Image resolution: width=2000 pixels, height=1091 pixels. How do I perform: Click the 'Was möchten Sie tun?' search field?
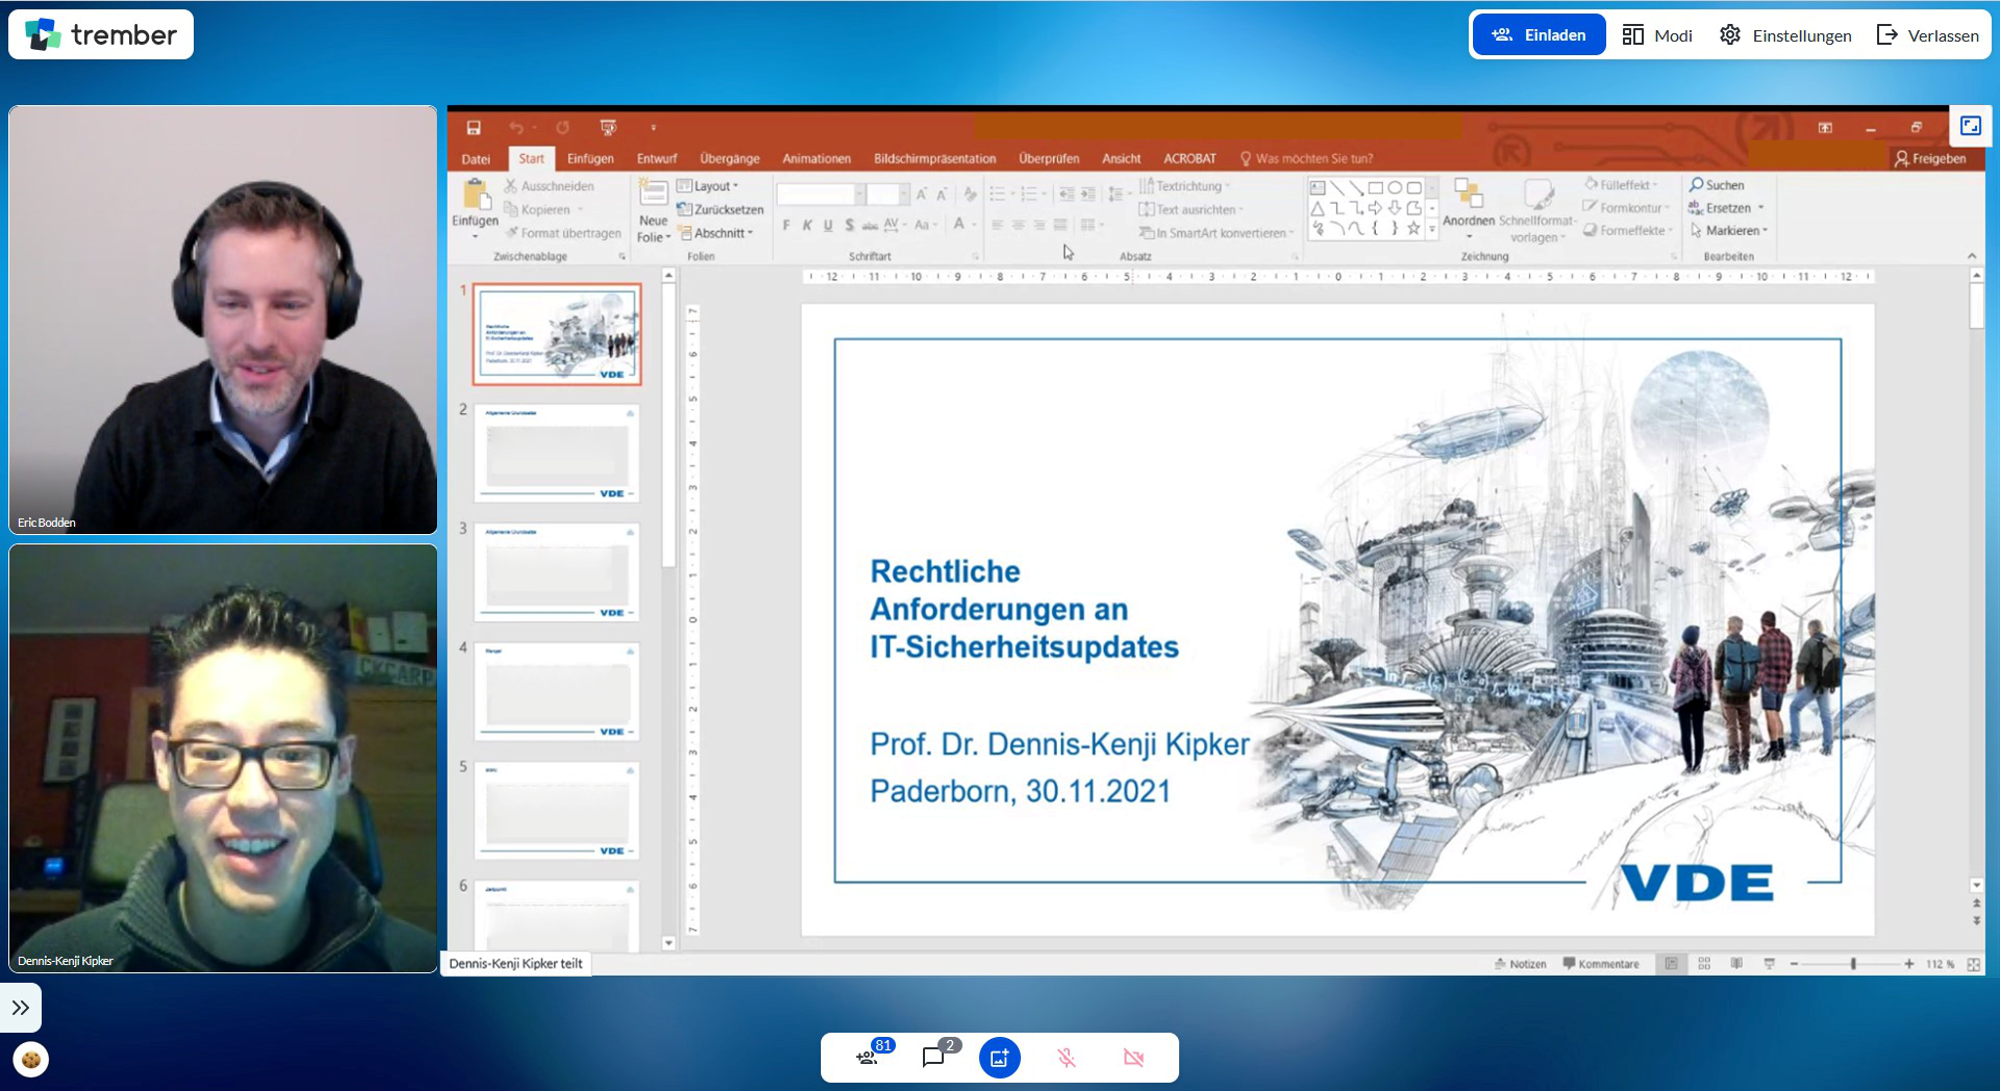click(x=1307, y=158)
